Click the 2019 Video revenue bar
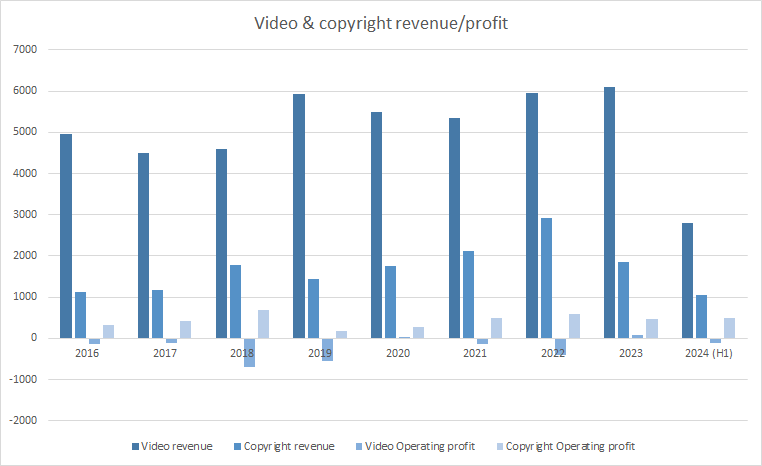Viewport: 762px width, 466px height. [299, 216]
